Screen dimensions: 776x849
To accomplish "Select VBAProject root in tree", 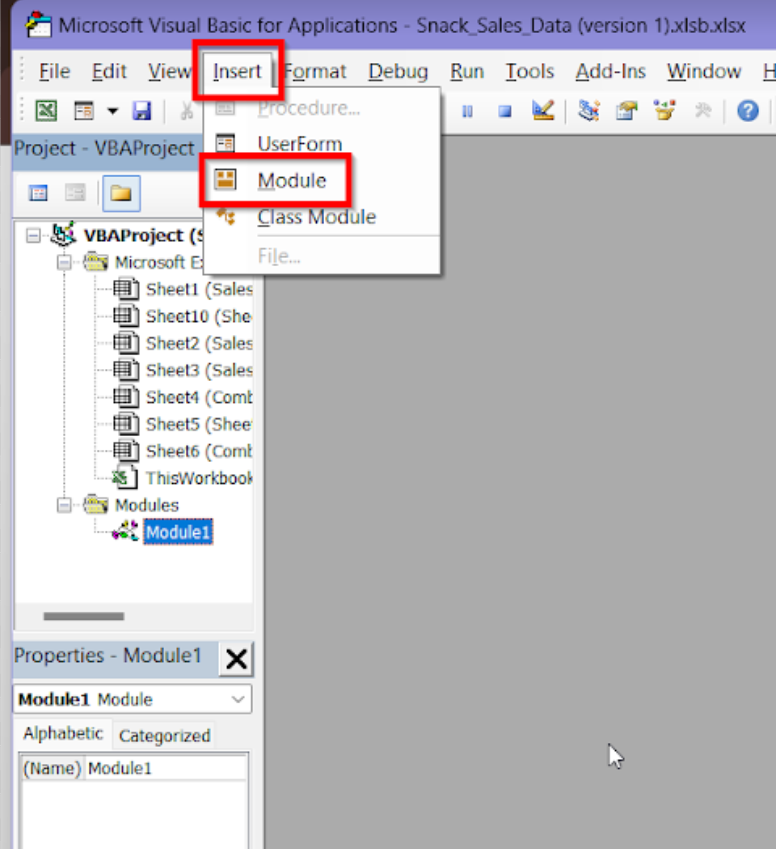I will (x=143, y=236).
